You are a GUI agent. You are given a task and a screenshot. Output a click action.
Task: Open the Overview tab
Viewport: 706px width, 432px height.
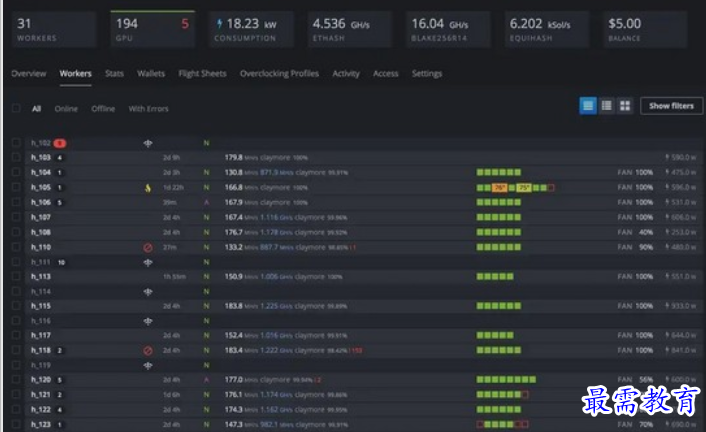tap(28, 73)
